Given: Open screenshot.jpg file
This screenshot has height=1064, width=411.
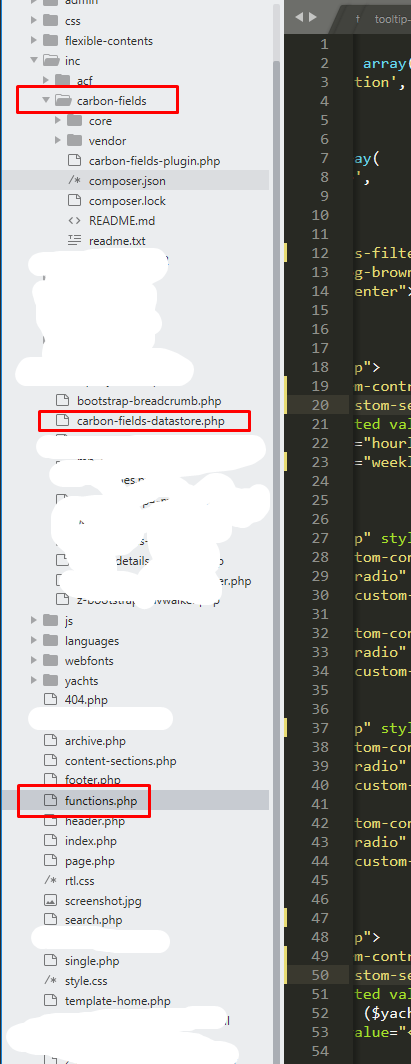Looking at the screenshot, I should [103, 900].
